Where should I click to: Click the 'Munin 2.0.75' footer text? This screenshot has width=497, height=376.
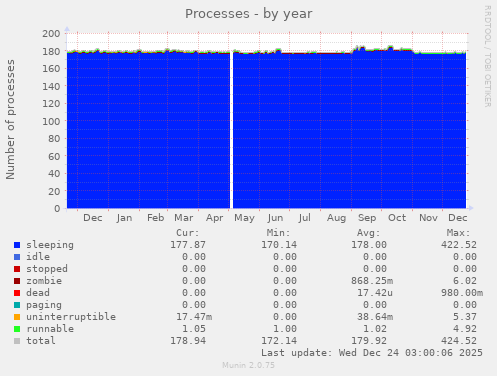click(249, 365)
